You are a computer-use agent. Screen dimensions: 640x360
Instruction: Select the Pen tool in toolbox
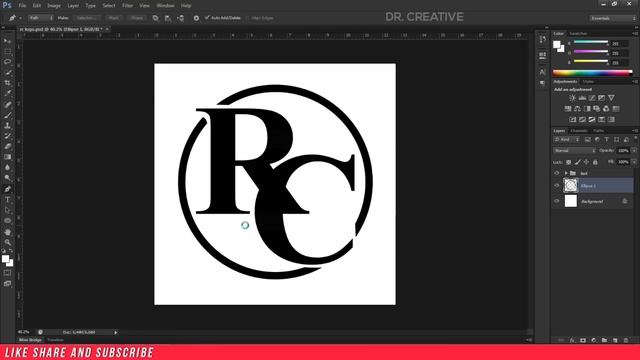pos(7,189)
